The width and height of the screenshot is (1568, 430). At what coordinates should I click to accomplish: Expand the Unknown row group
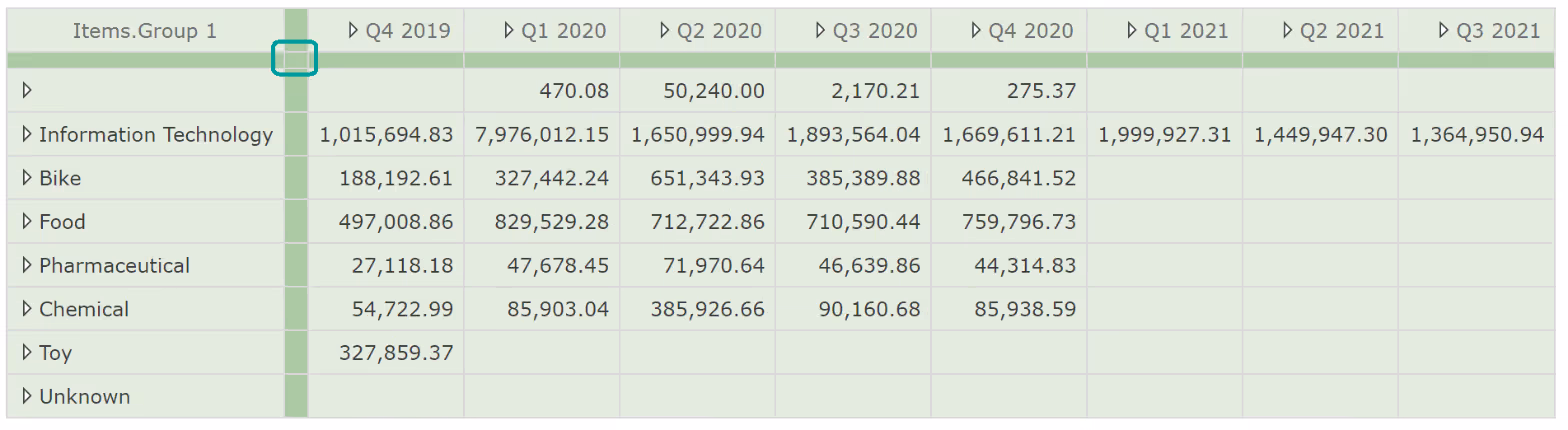pos(27,397)
